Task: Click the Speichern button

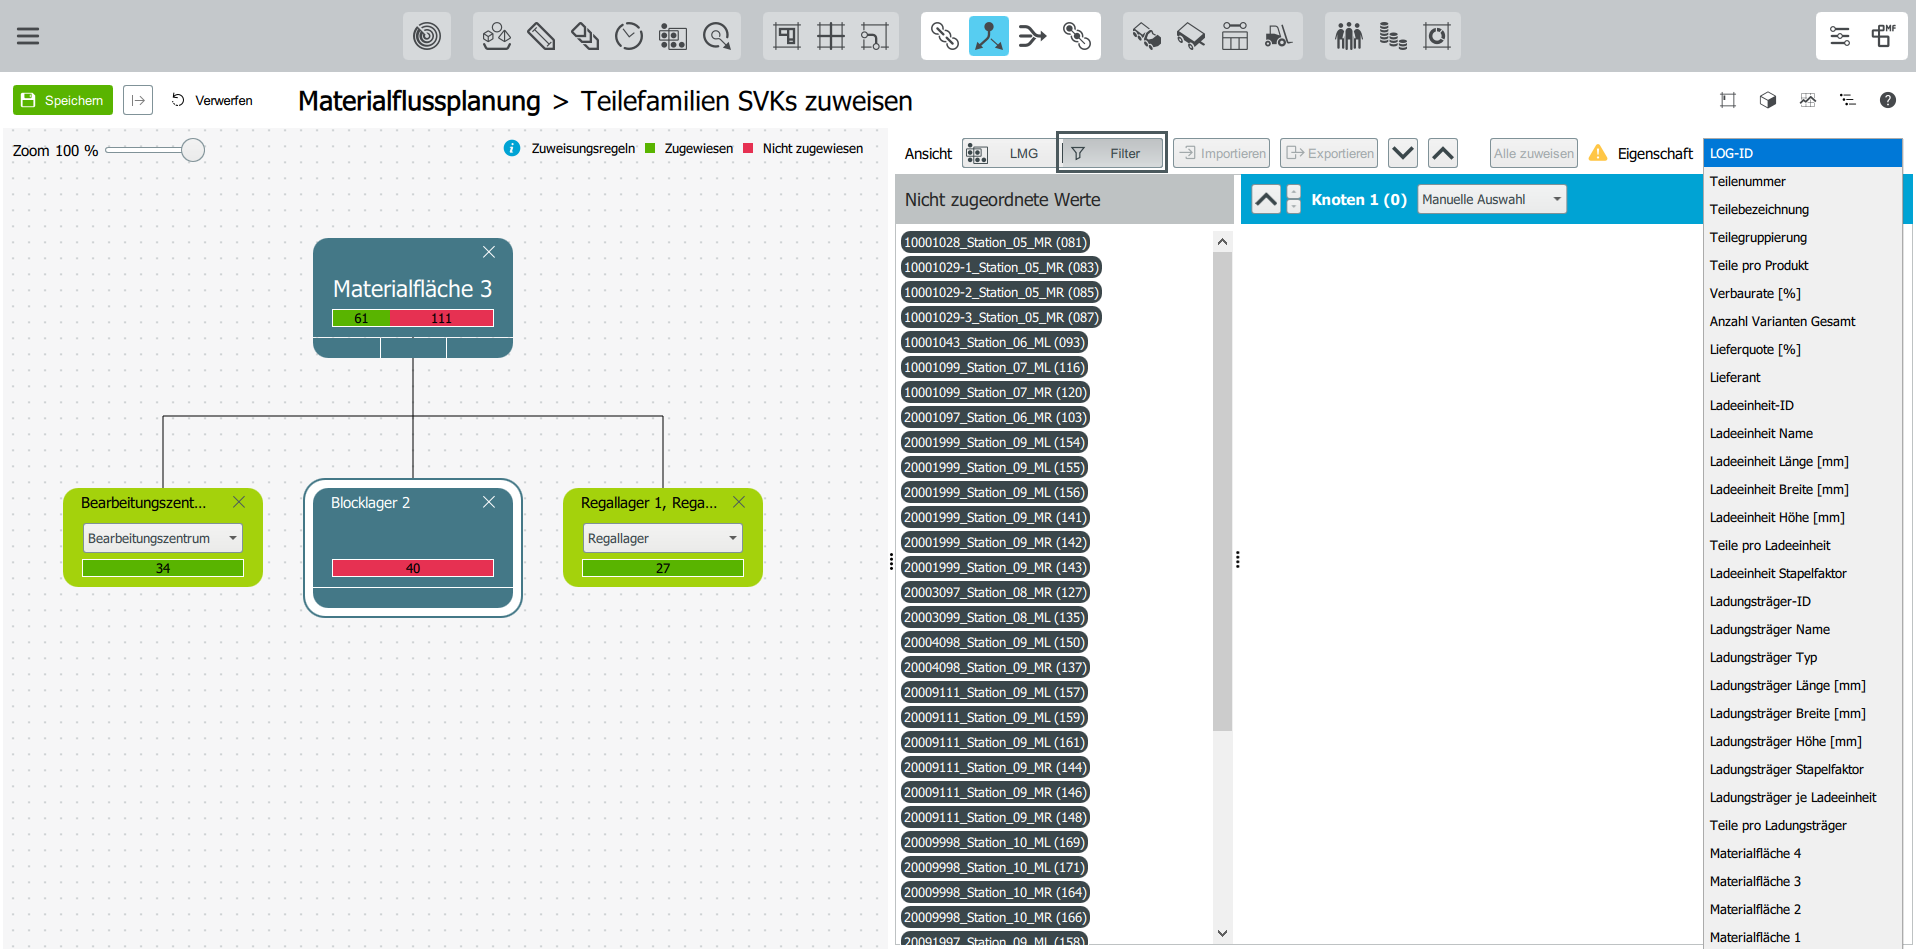Action: tap(63, 100)
